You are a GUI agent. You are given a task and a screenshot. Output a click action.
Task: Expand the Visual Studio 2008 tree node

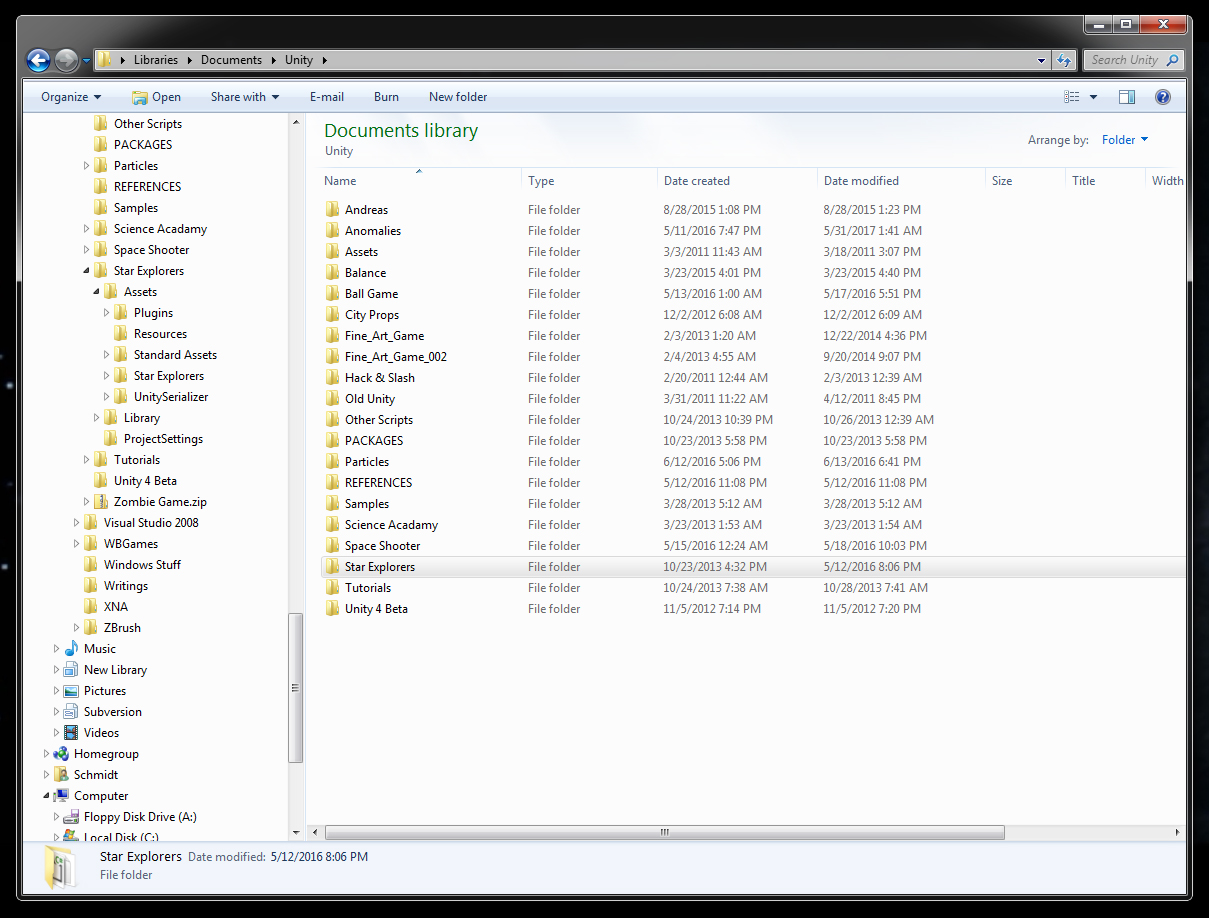tap(77, 523)
